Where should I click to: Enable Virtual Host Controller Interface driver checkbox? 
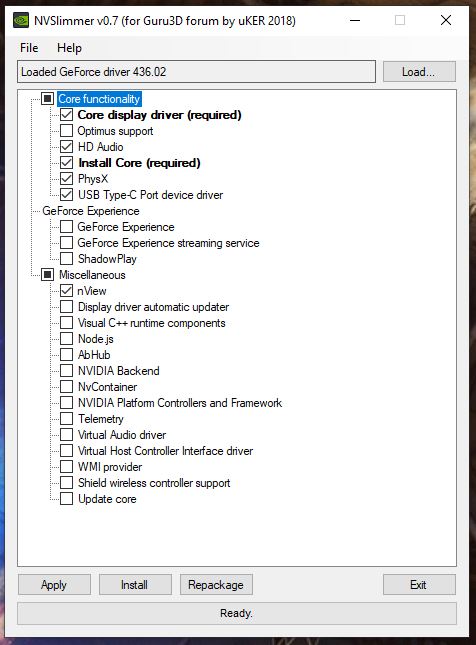click(x=66, y=451)
